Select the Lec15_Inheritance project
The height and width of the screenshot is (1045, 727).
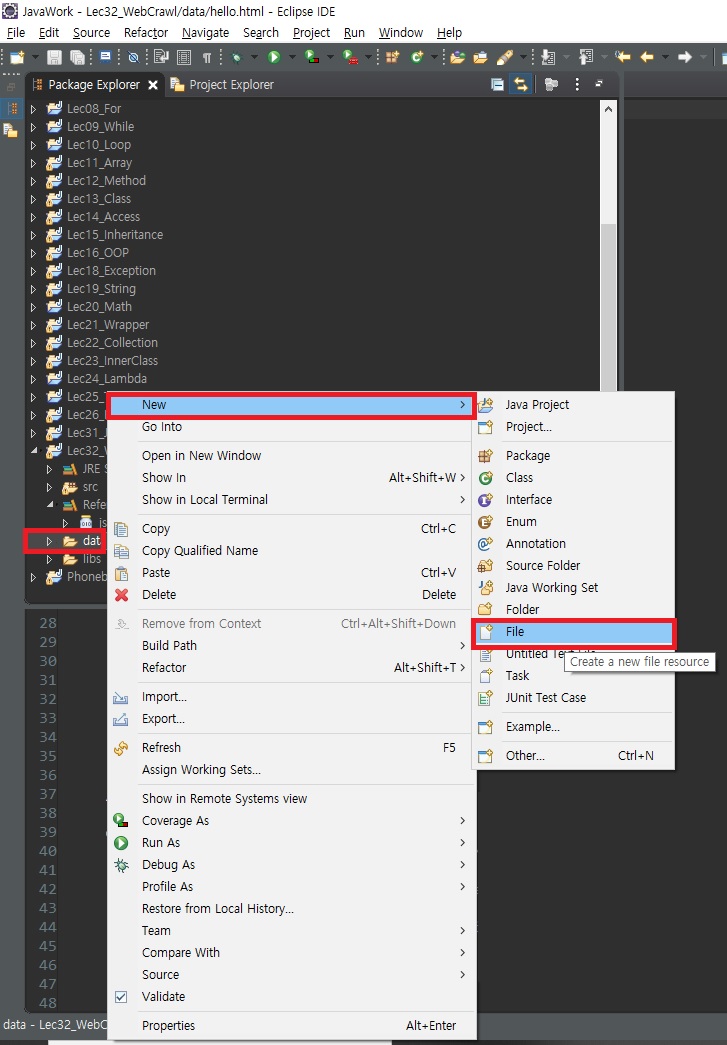tap(115, 235)
